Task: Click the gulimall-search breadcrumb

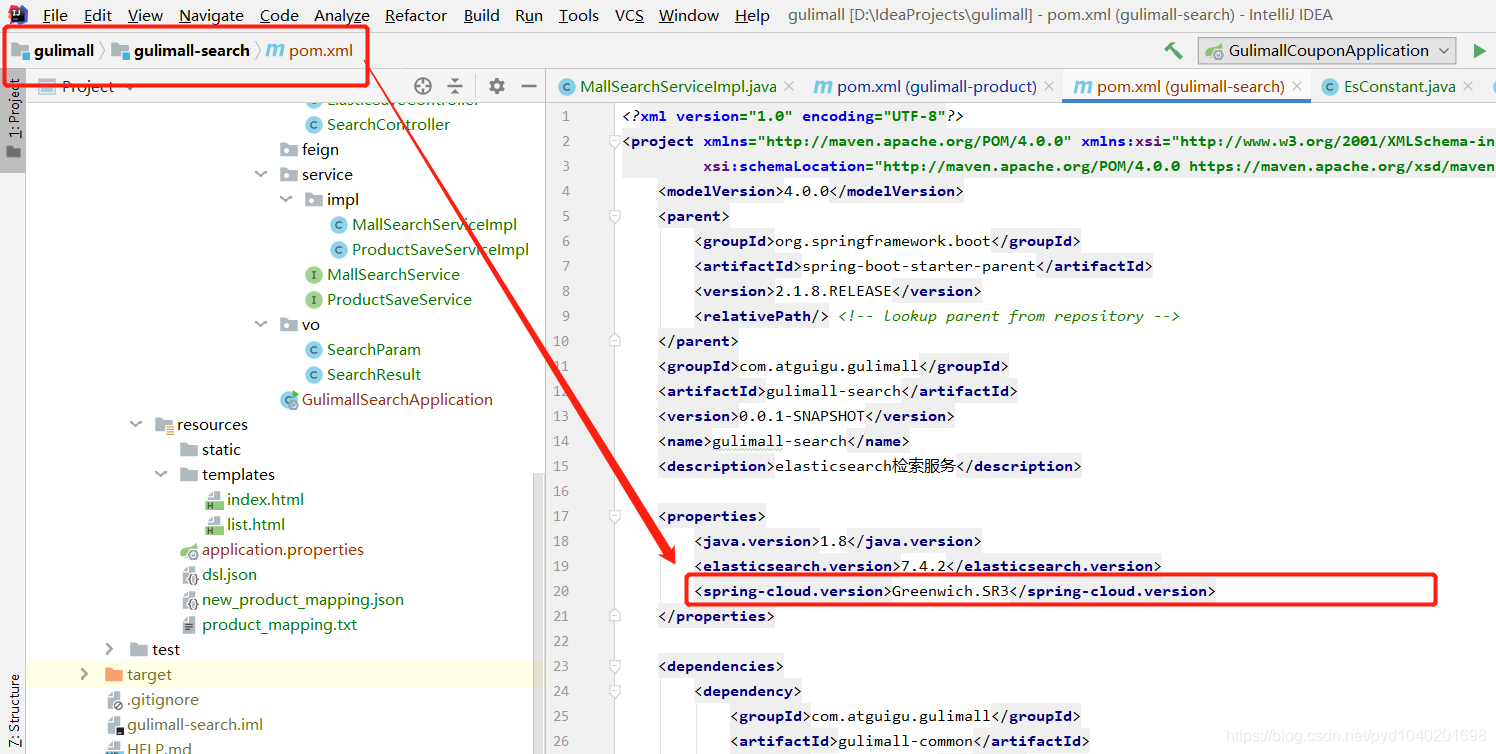Action: (181, 50)
